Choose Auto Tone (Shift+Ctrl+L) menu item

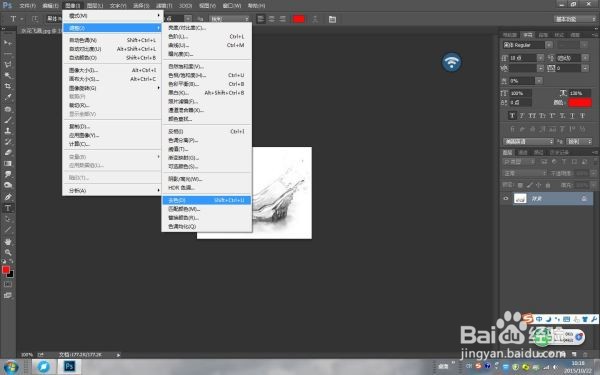tap(112, 40)
